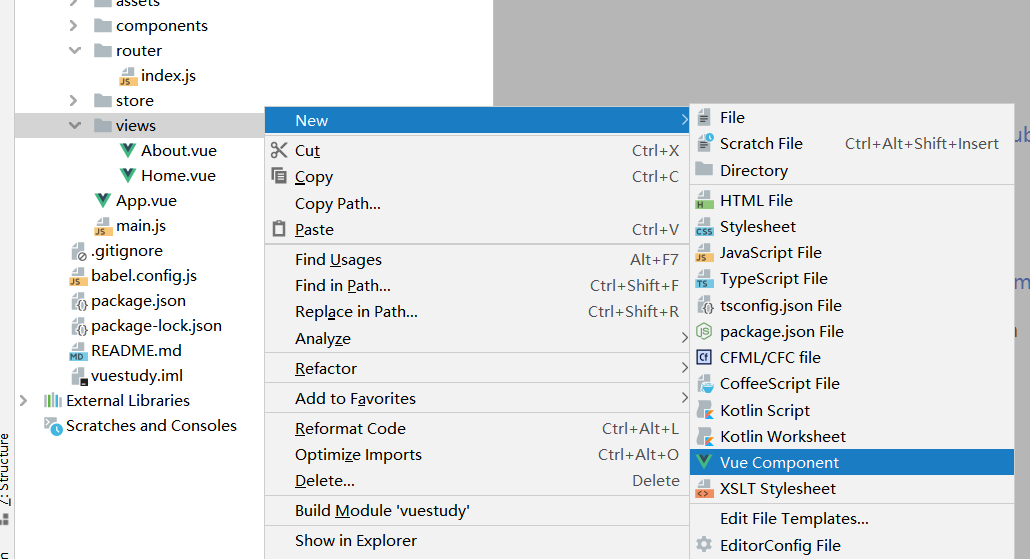Select index.js in router folder

(168, 76)
